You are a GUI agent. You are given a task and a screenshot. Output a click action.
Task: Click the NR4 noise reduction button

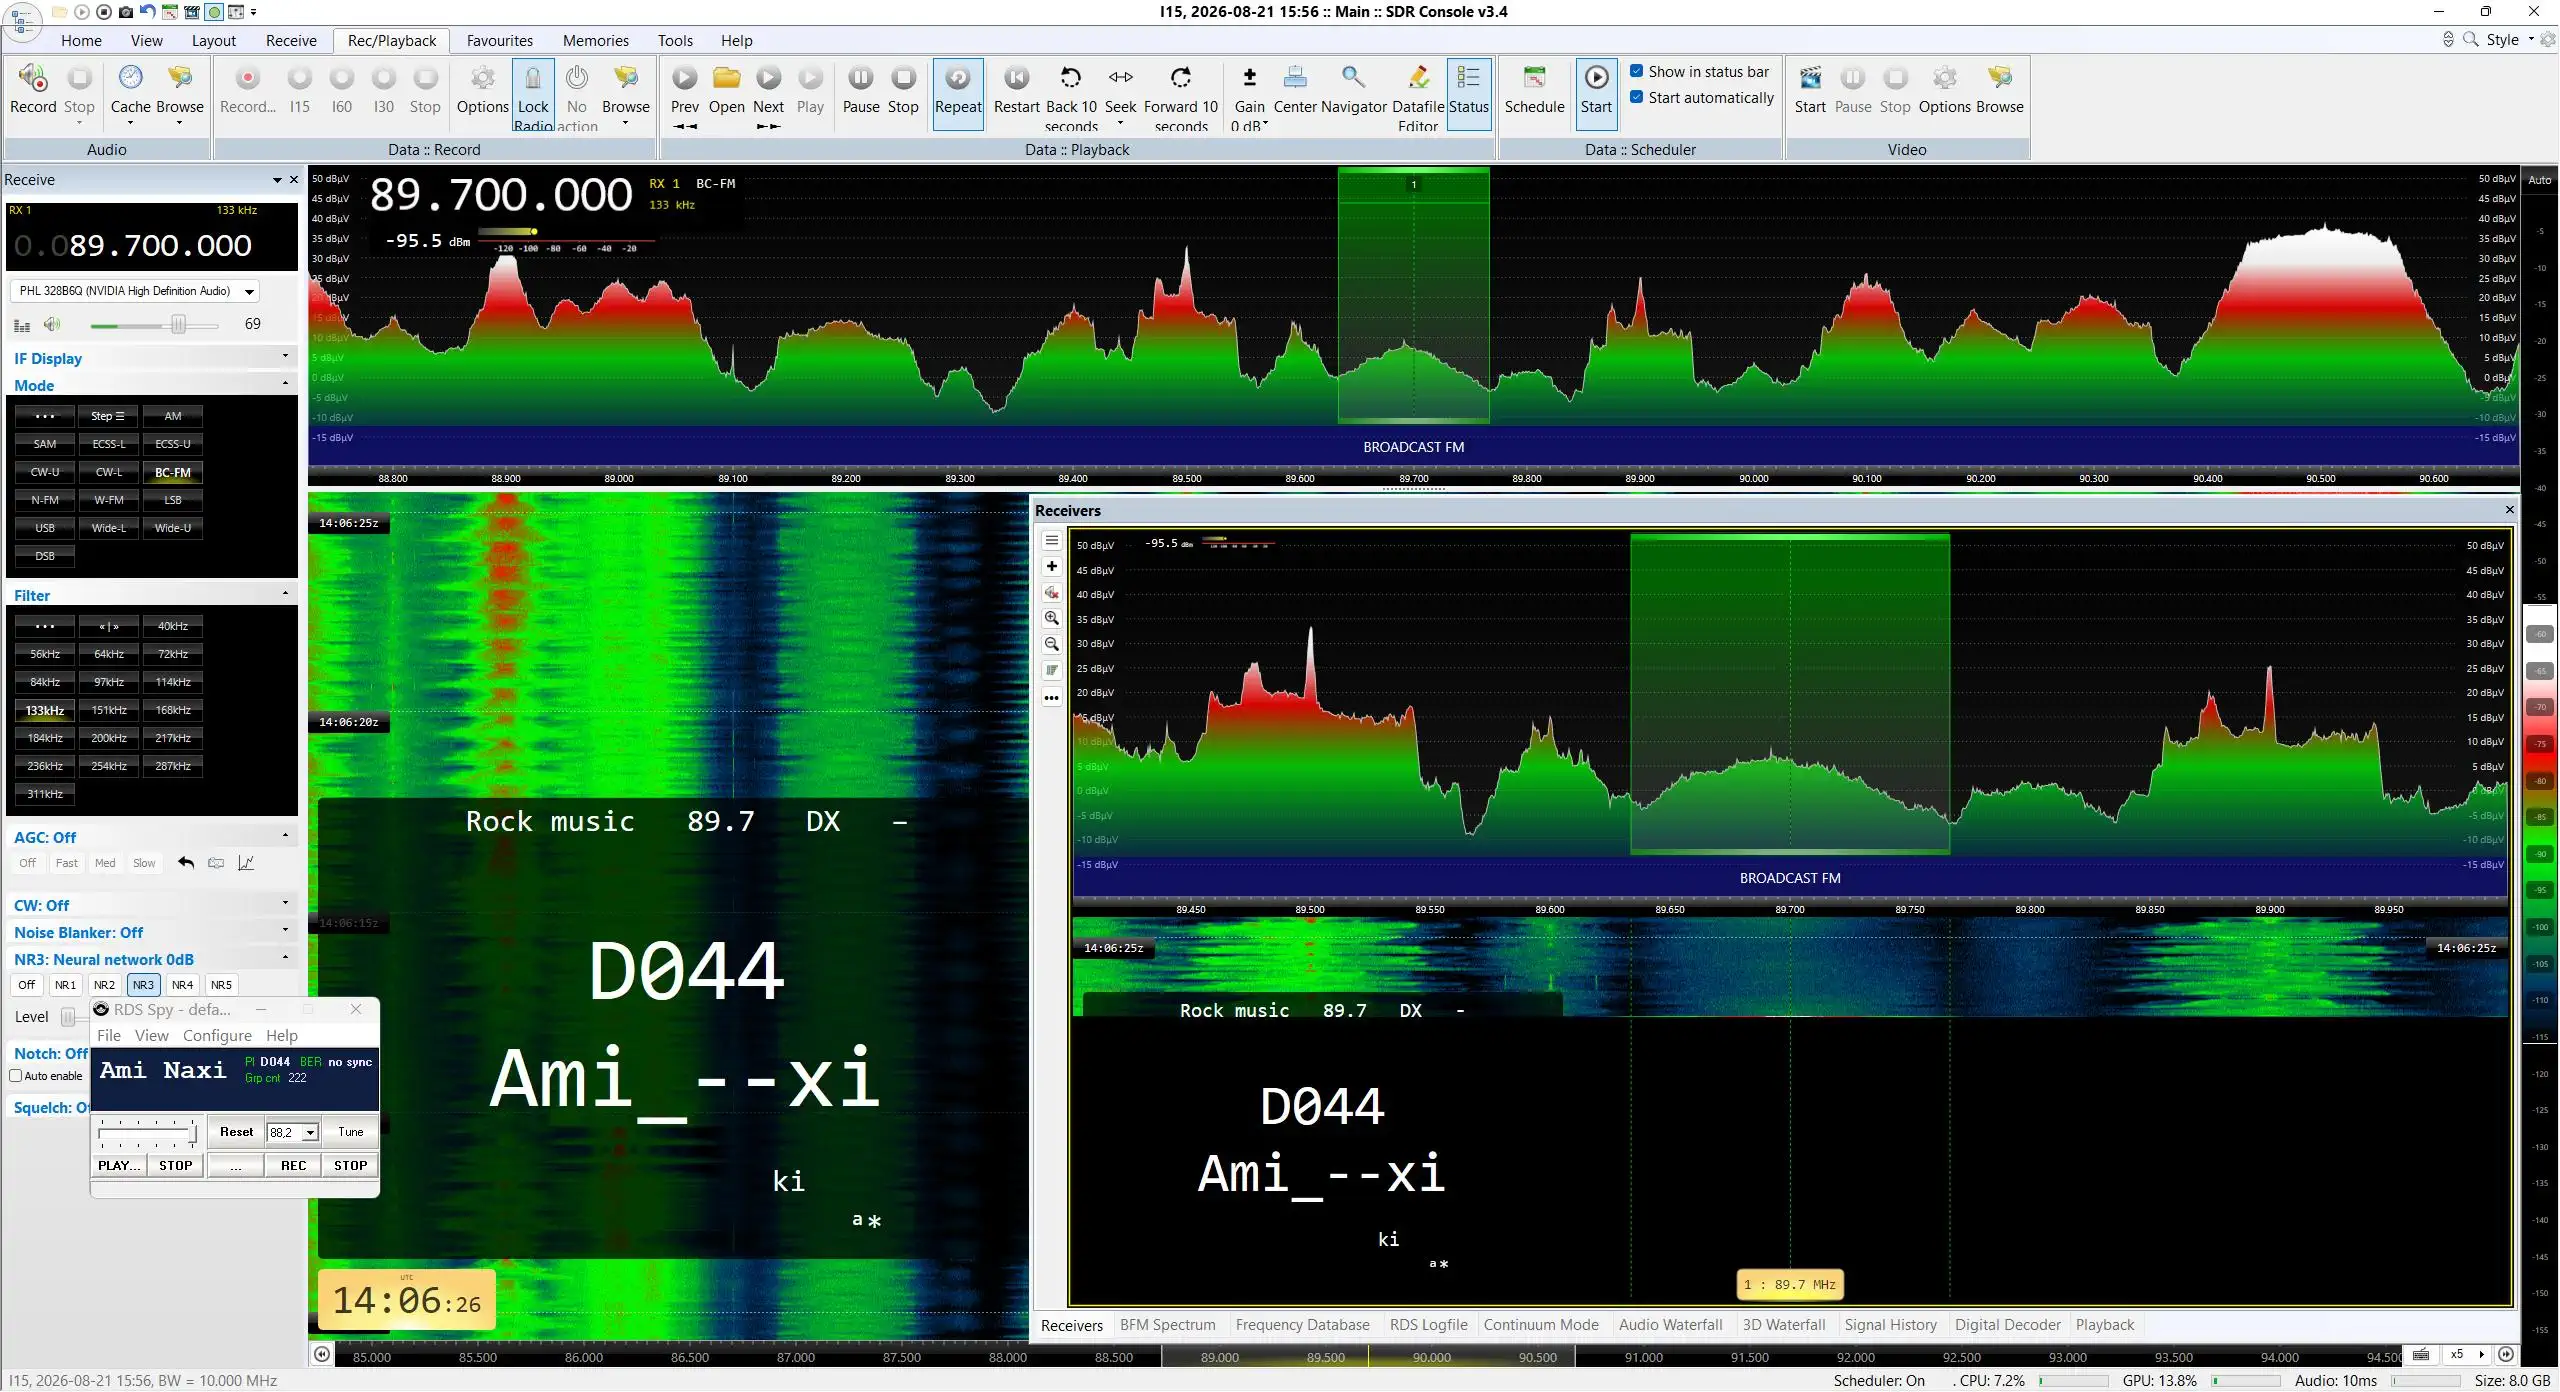pyautogui.click(x=182, y=984)
